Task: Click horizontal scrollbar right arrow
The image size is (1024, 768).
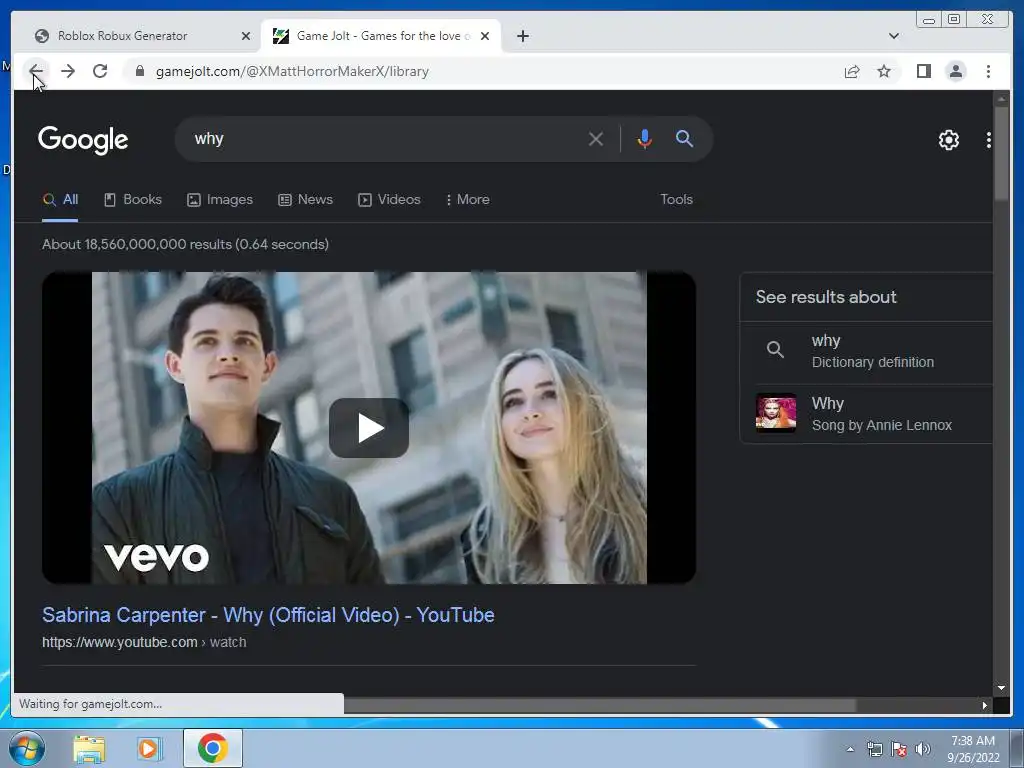Action: click(x=984, y=705)
